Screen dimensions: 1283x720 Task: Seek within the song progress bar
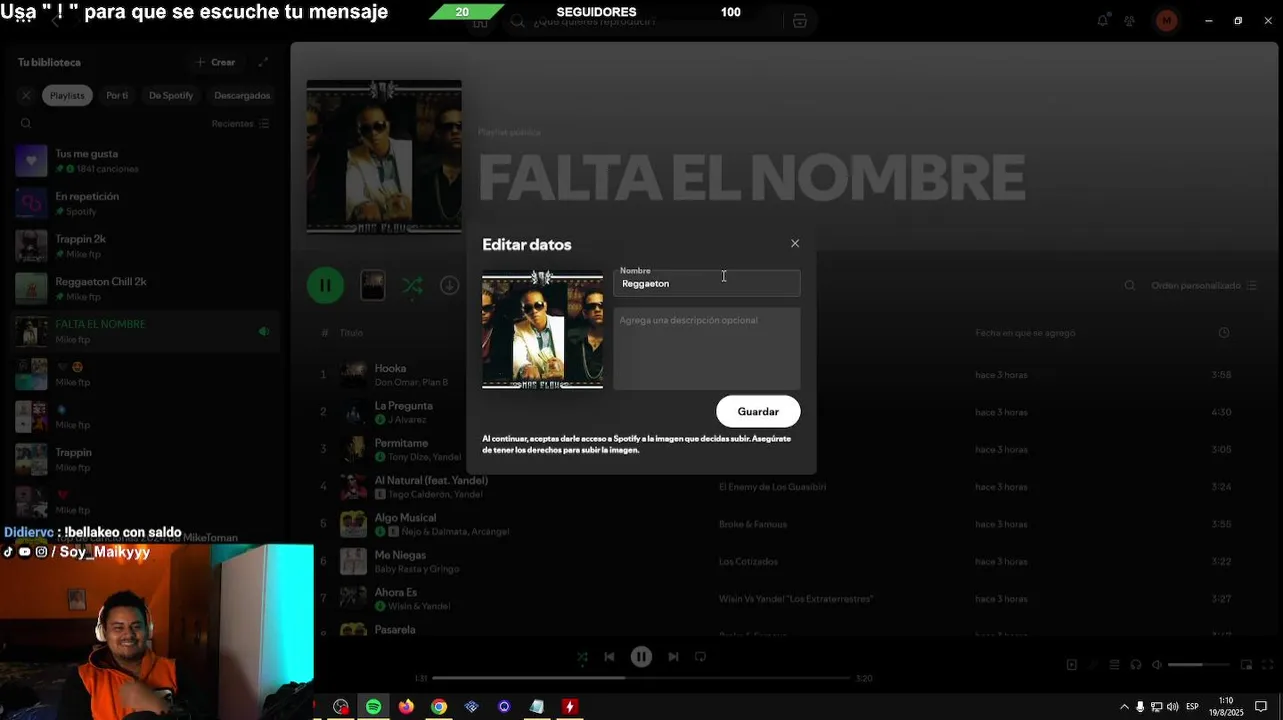tap(641, 678)
